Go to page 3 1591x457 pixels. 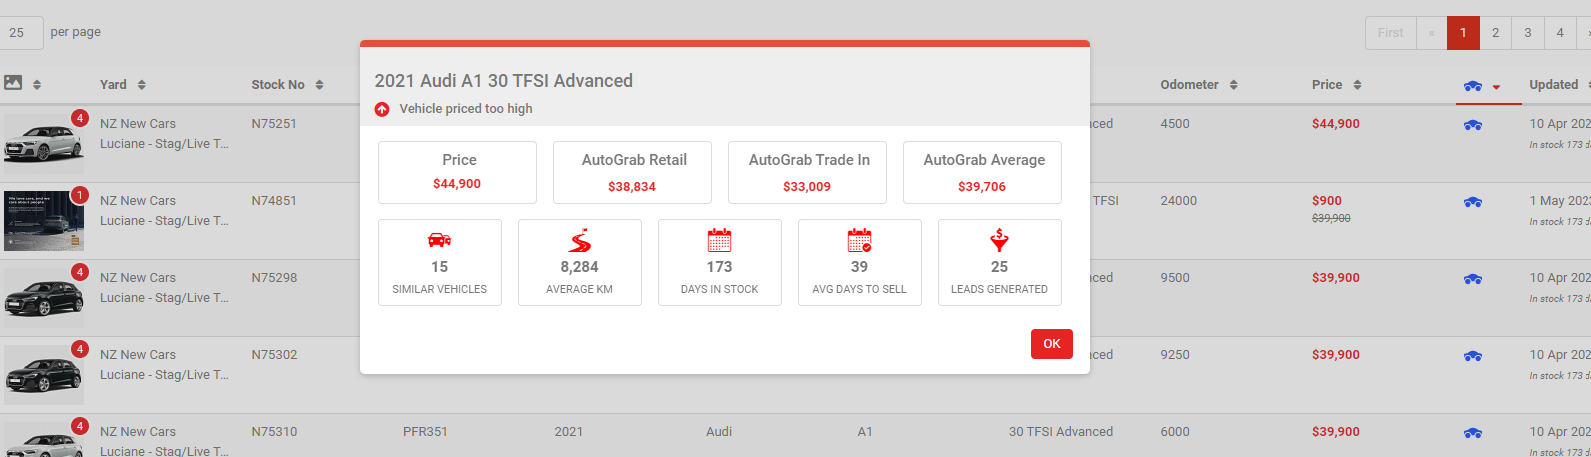pos(1527,33)
